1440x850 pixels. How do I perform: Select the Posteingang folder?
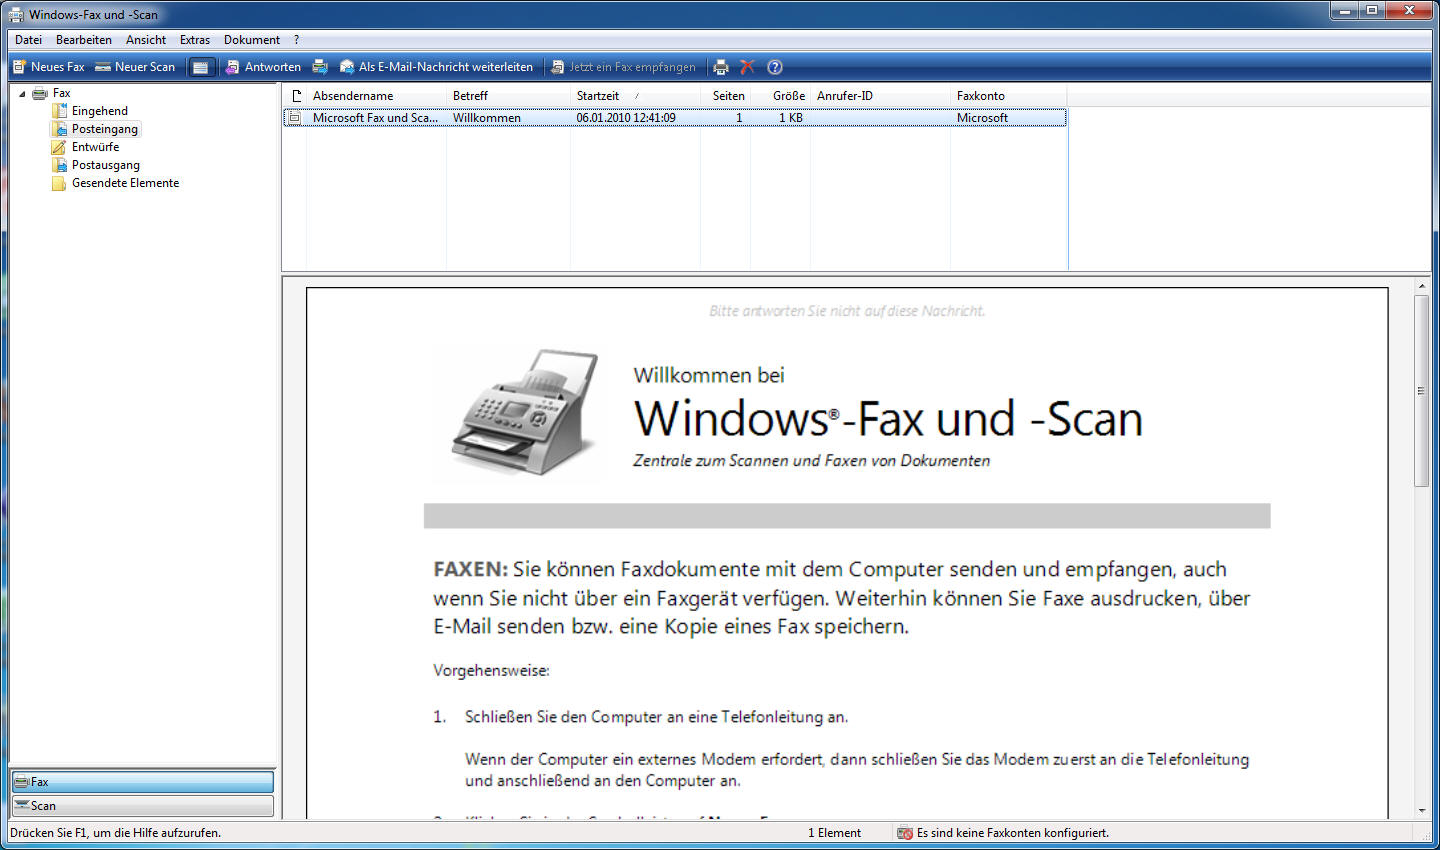(x=105, y=129)
